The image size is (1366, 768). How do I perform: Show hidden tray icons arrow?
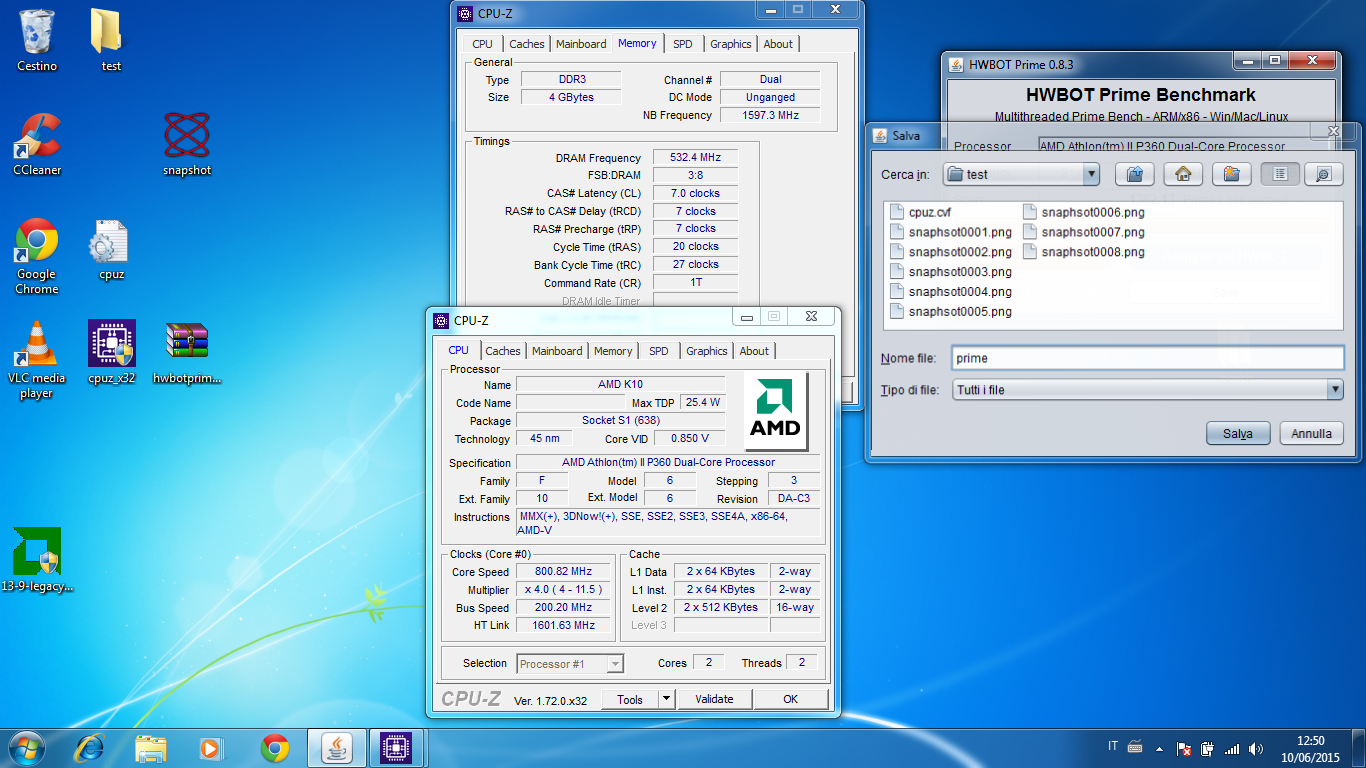[x=1160, y=748]
